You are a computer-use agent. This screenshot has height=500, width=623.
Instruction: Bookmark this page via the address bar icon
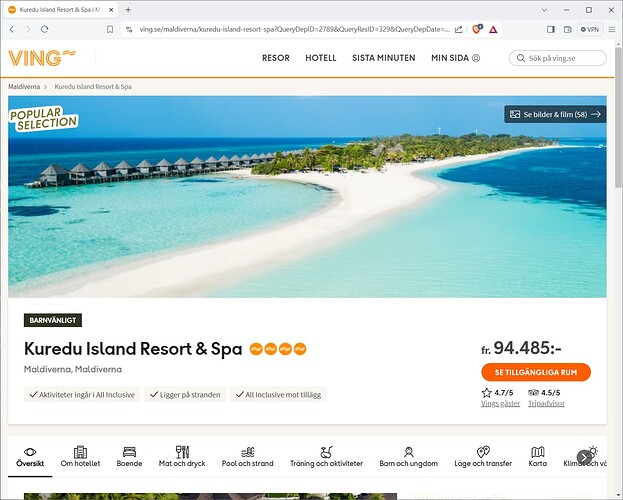pyautogui.click(x=110, y=30)
